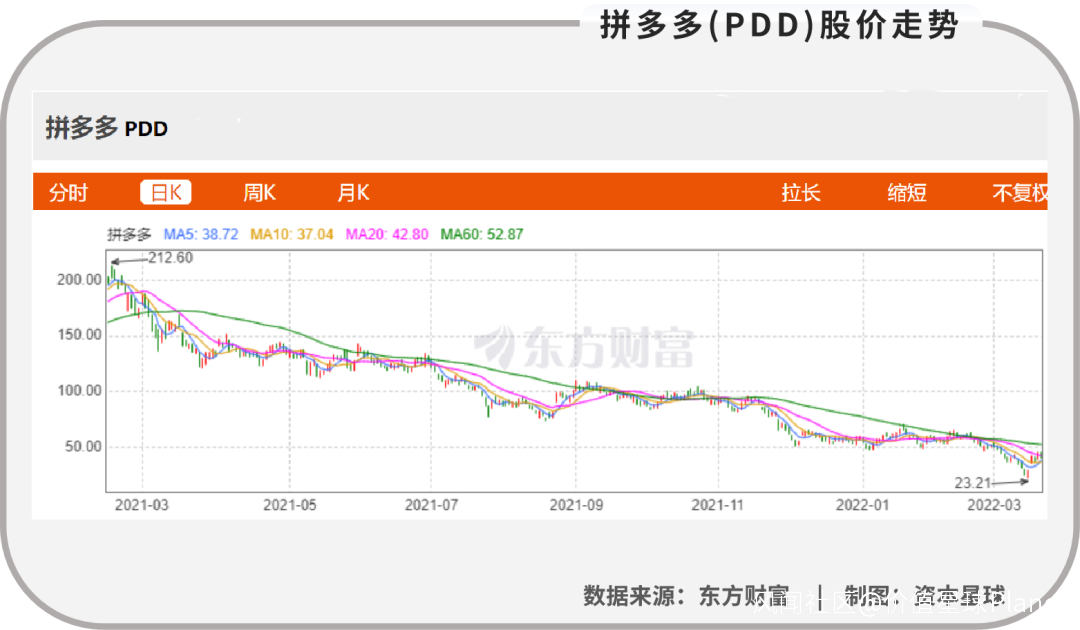
Task: Click the MA20 indicator label
Action: (387, 234)
